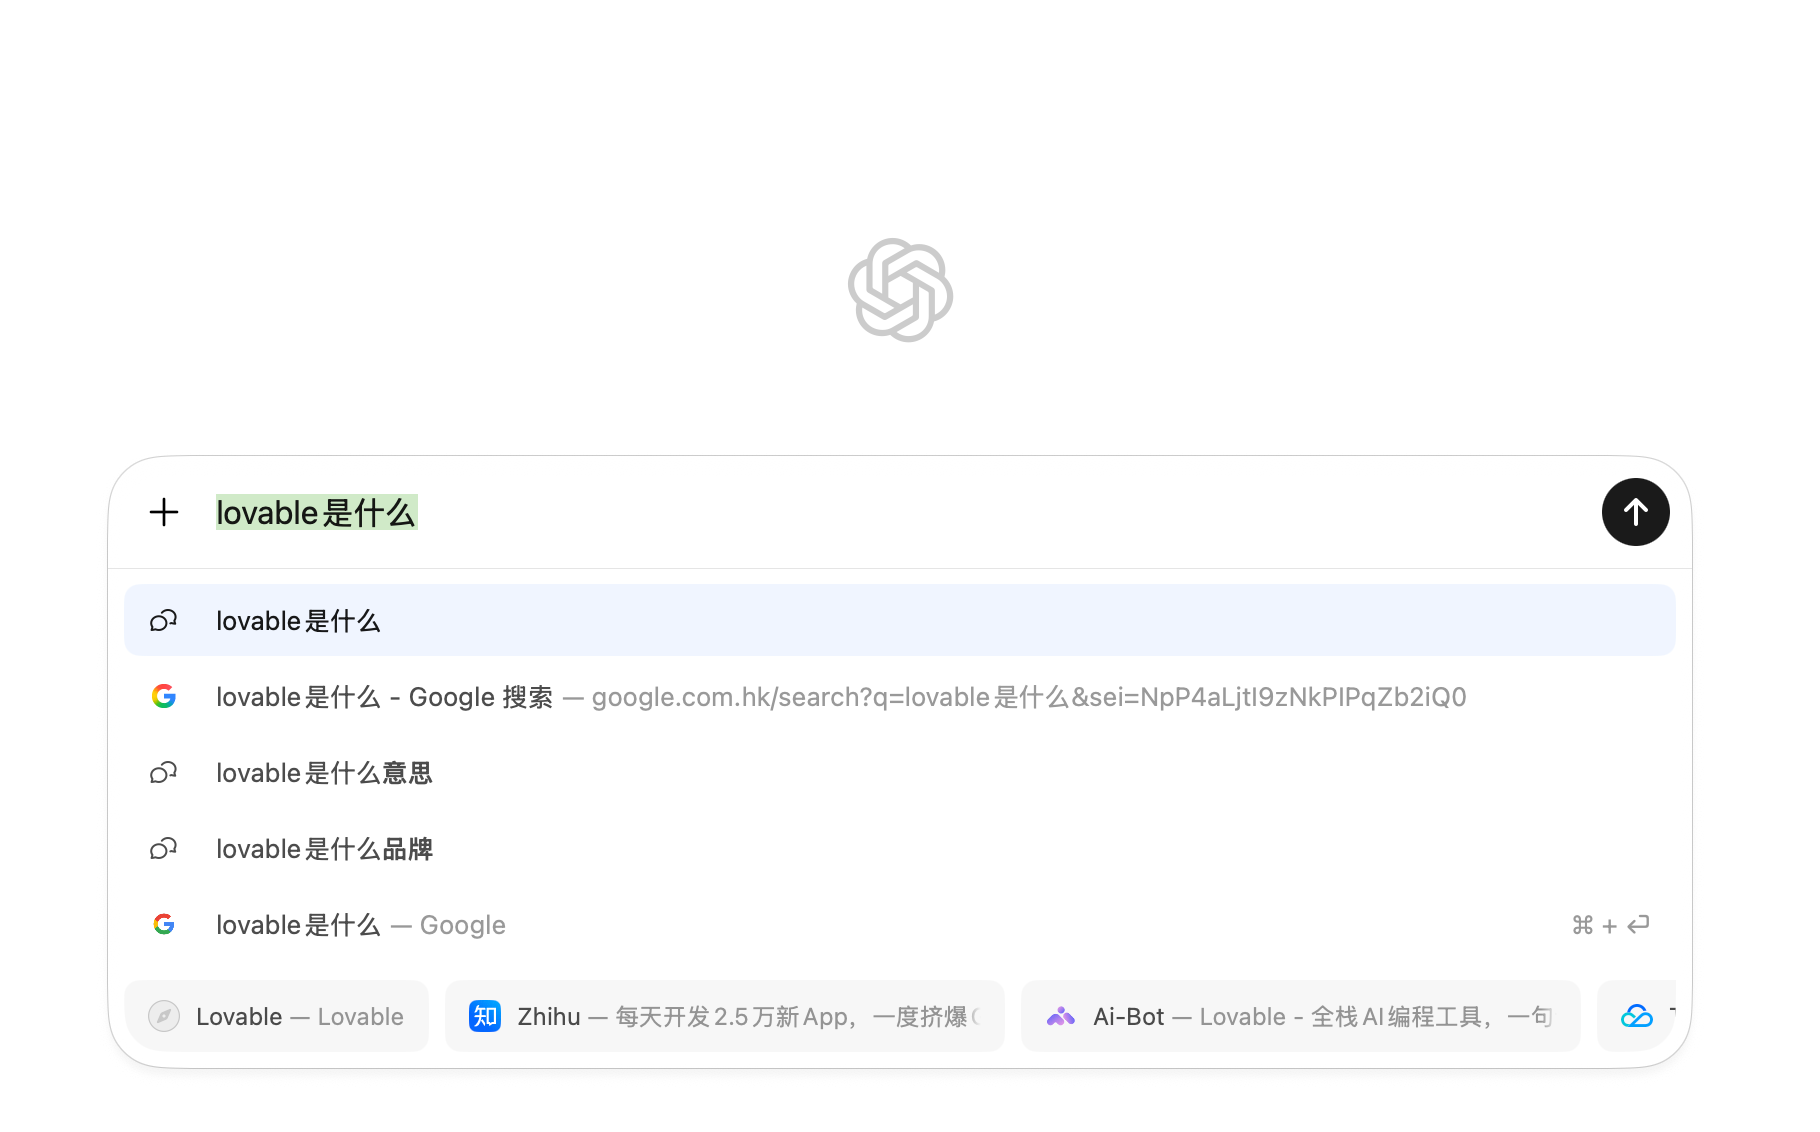Click the command-return shortcut hint
1820x1132 pixels.
[x=1610, y=925]
